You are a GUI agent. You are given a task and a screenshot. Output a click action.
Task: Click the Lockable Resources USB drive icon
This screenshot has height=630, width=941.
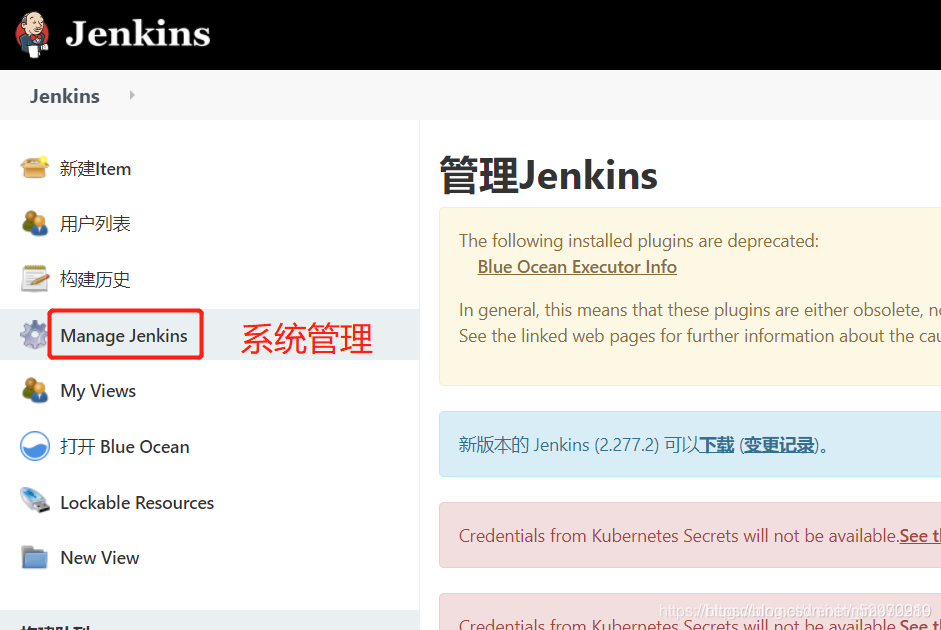[35, 500]
